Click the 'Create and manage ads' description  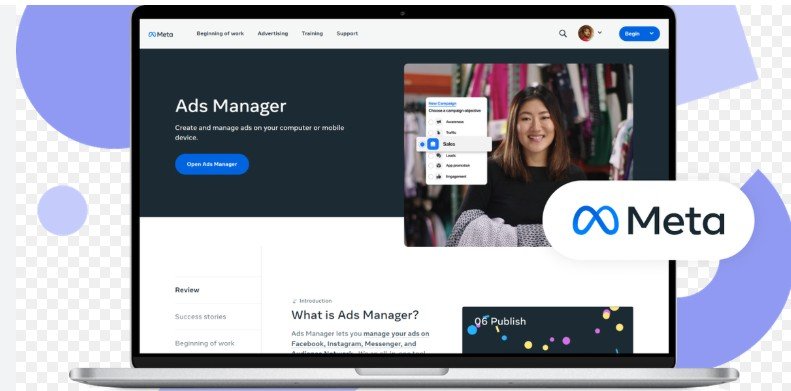259,133
